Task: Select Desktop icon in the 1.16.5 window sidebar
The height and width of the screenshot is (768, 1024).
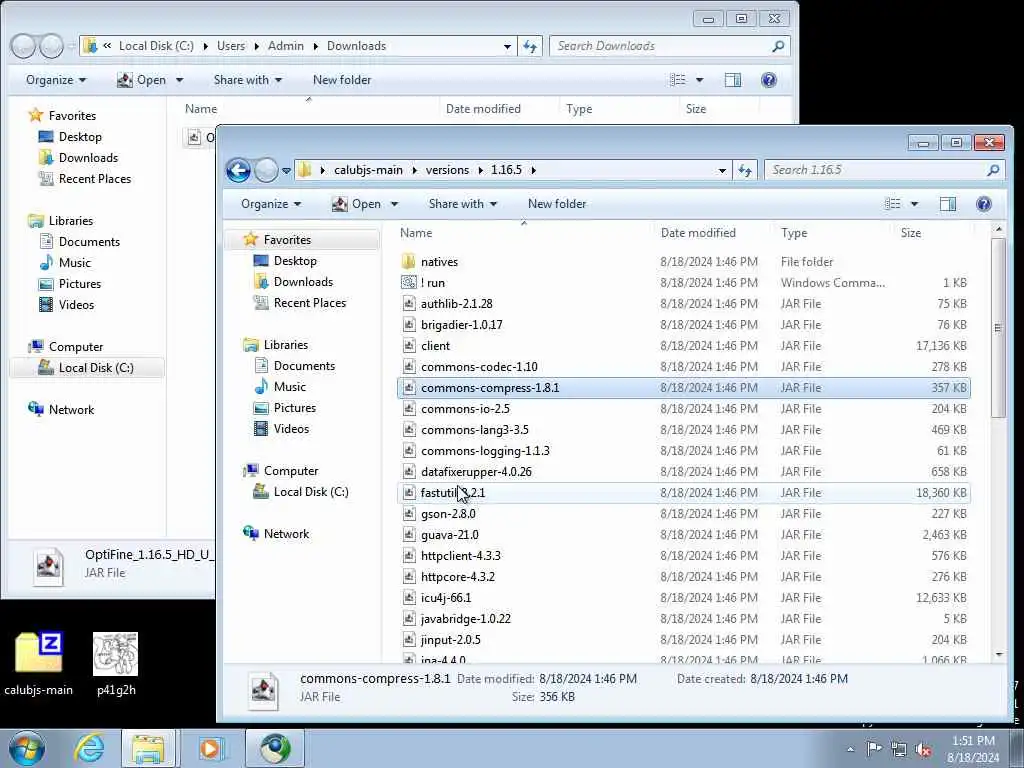Action: [x=261, y=261]
